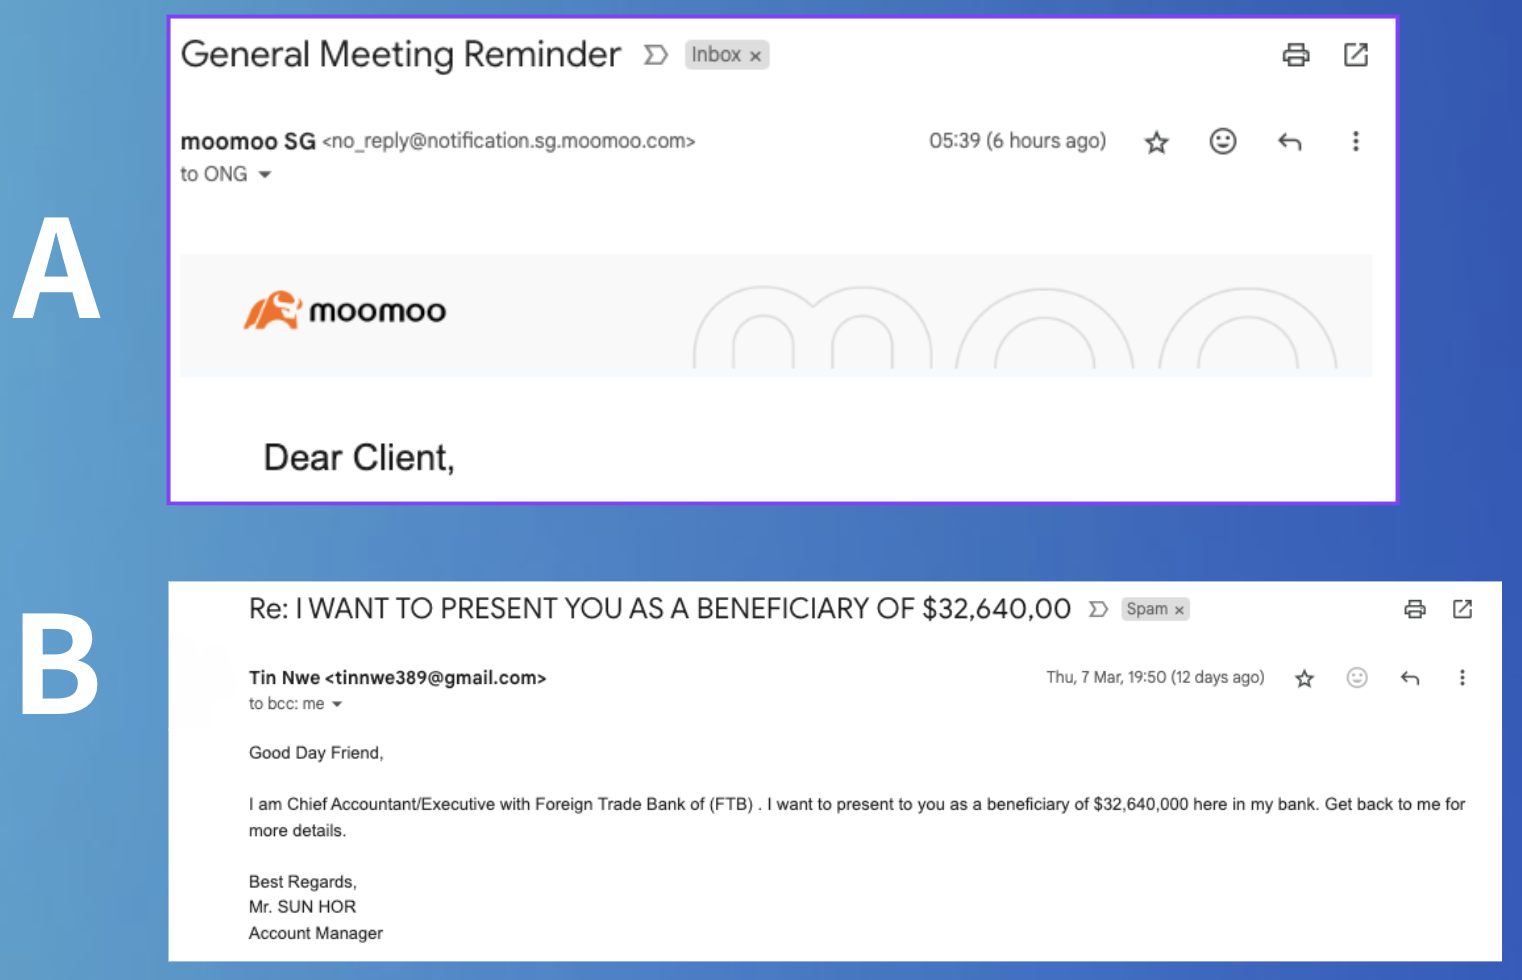Expand recipient details next to 'to bcc: me'
The height and width of the screenshot is (980, 1522).
click(337, 704)
